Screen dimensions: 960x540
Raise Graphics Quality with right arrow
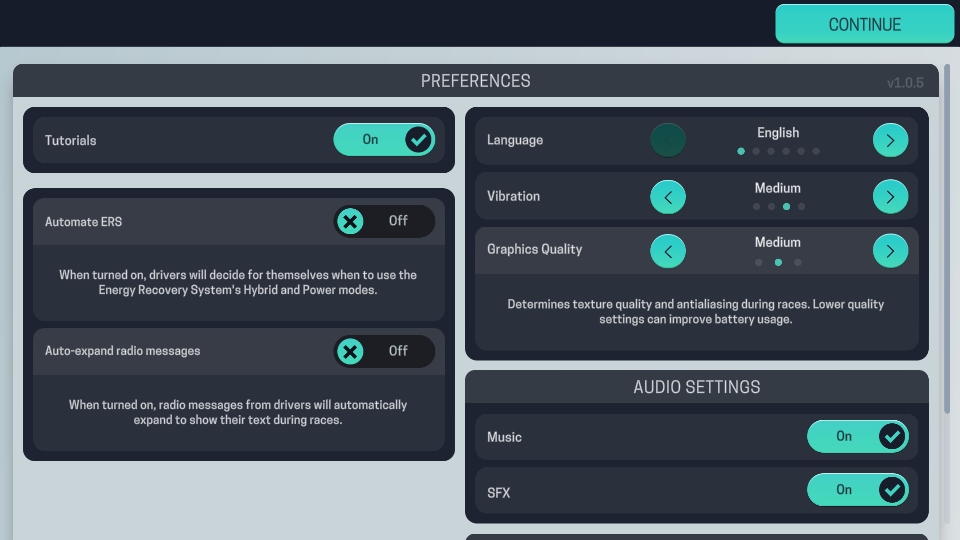click(x=890, y=250)
